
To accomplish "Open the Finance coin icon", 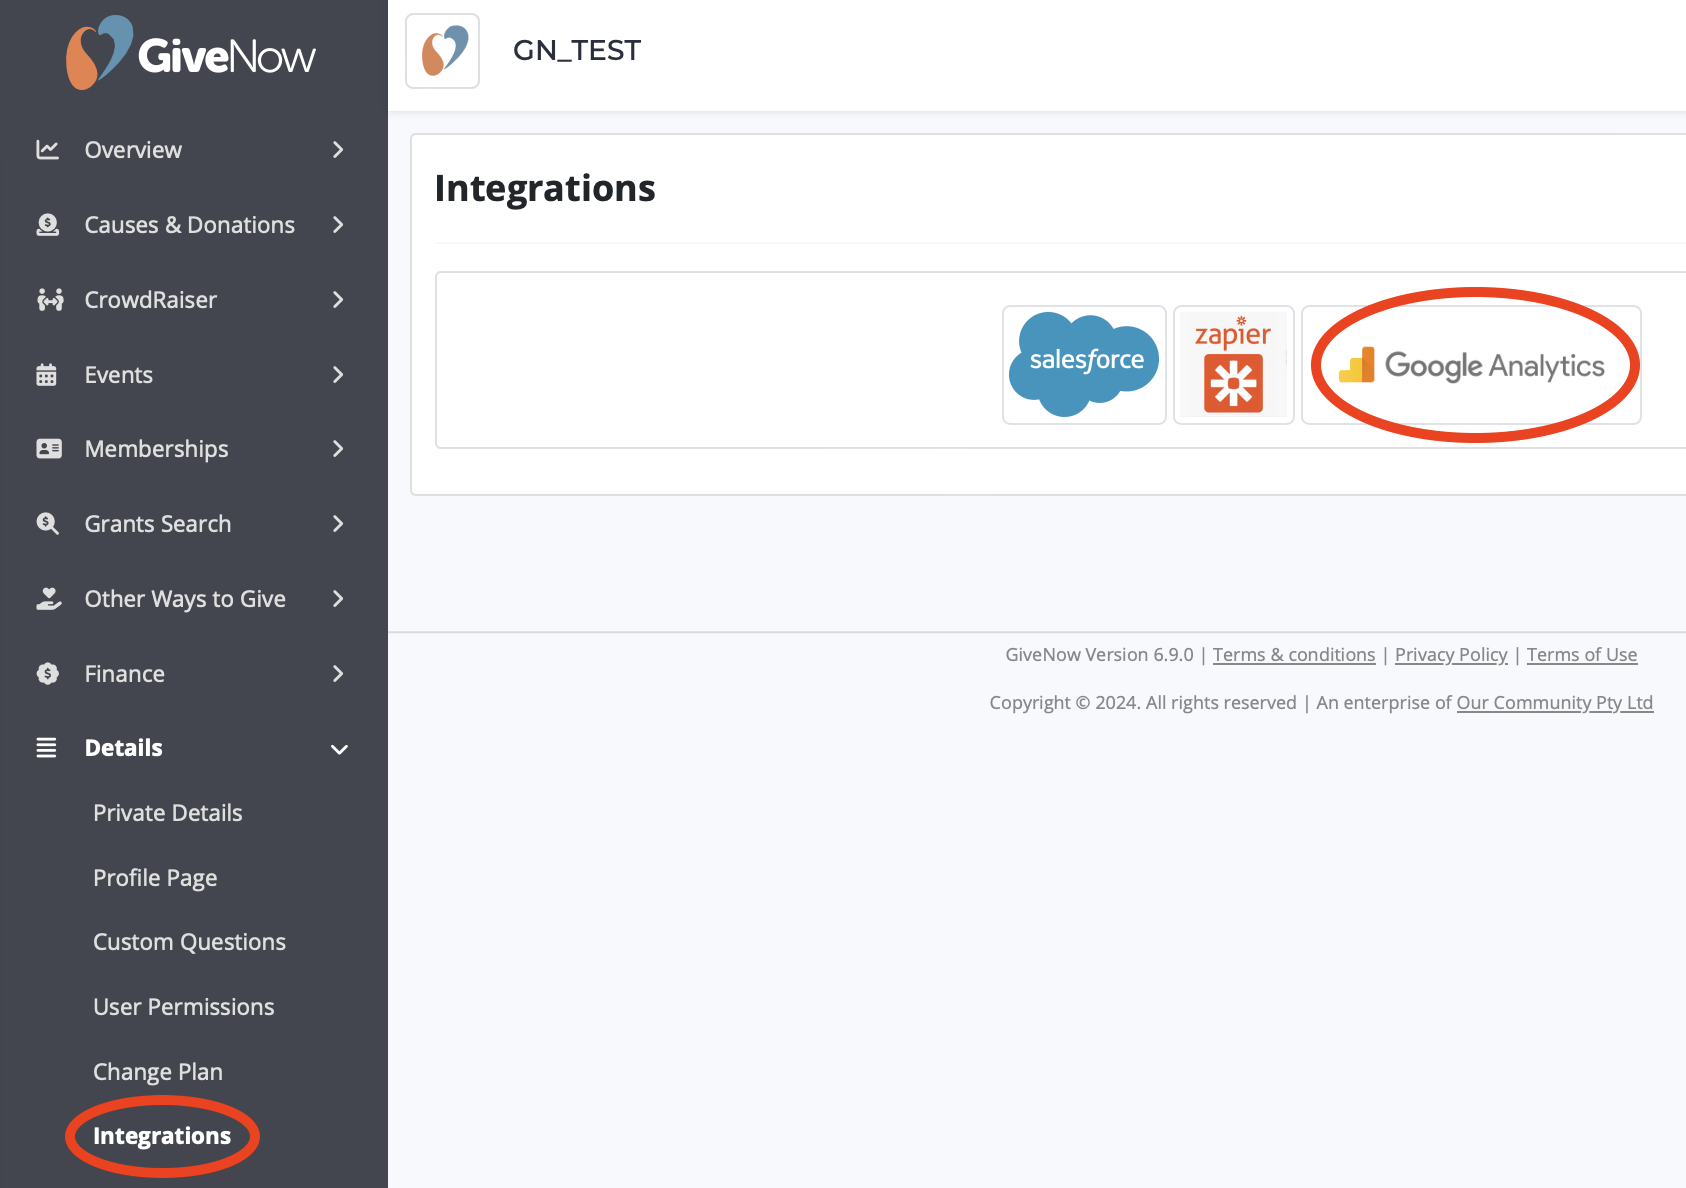I will 47,673.
